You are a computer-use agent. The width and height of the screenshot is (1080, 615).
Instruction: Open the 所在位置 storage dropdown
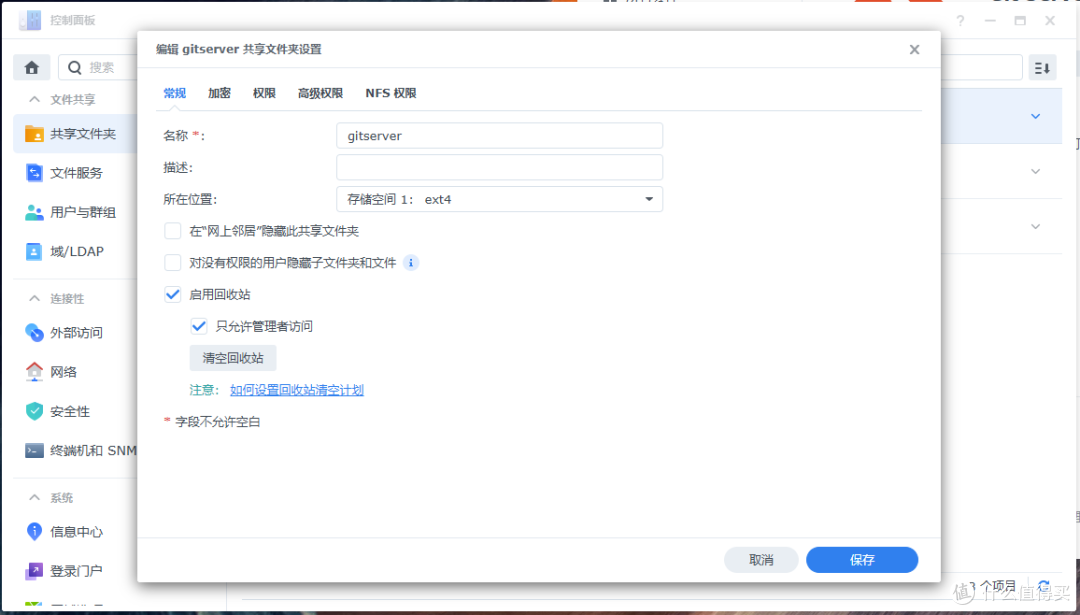point(499,199)
